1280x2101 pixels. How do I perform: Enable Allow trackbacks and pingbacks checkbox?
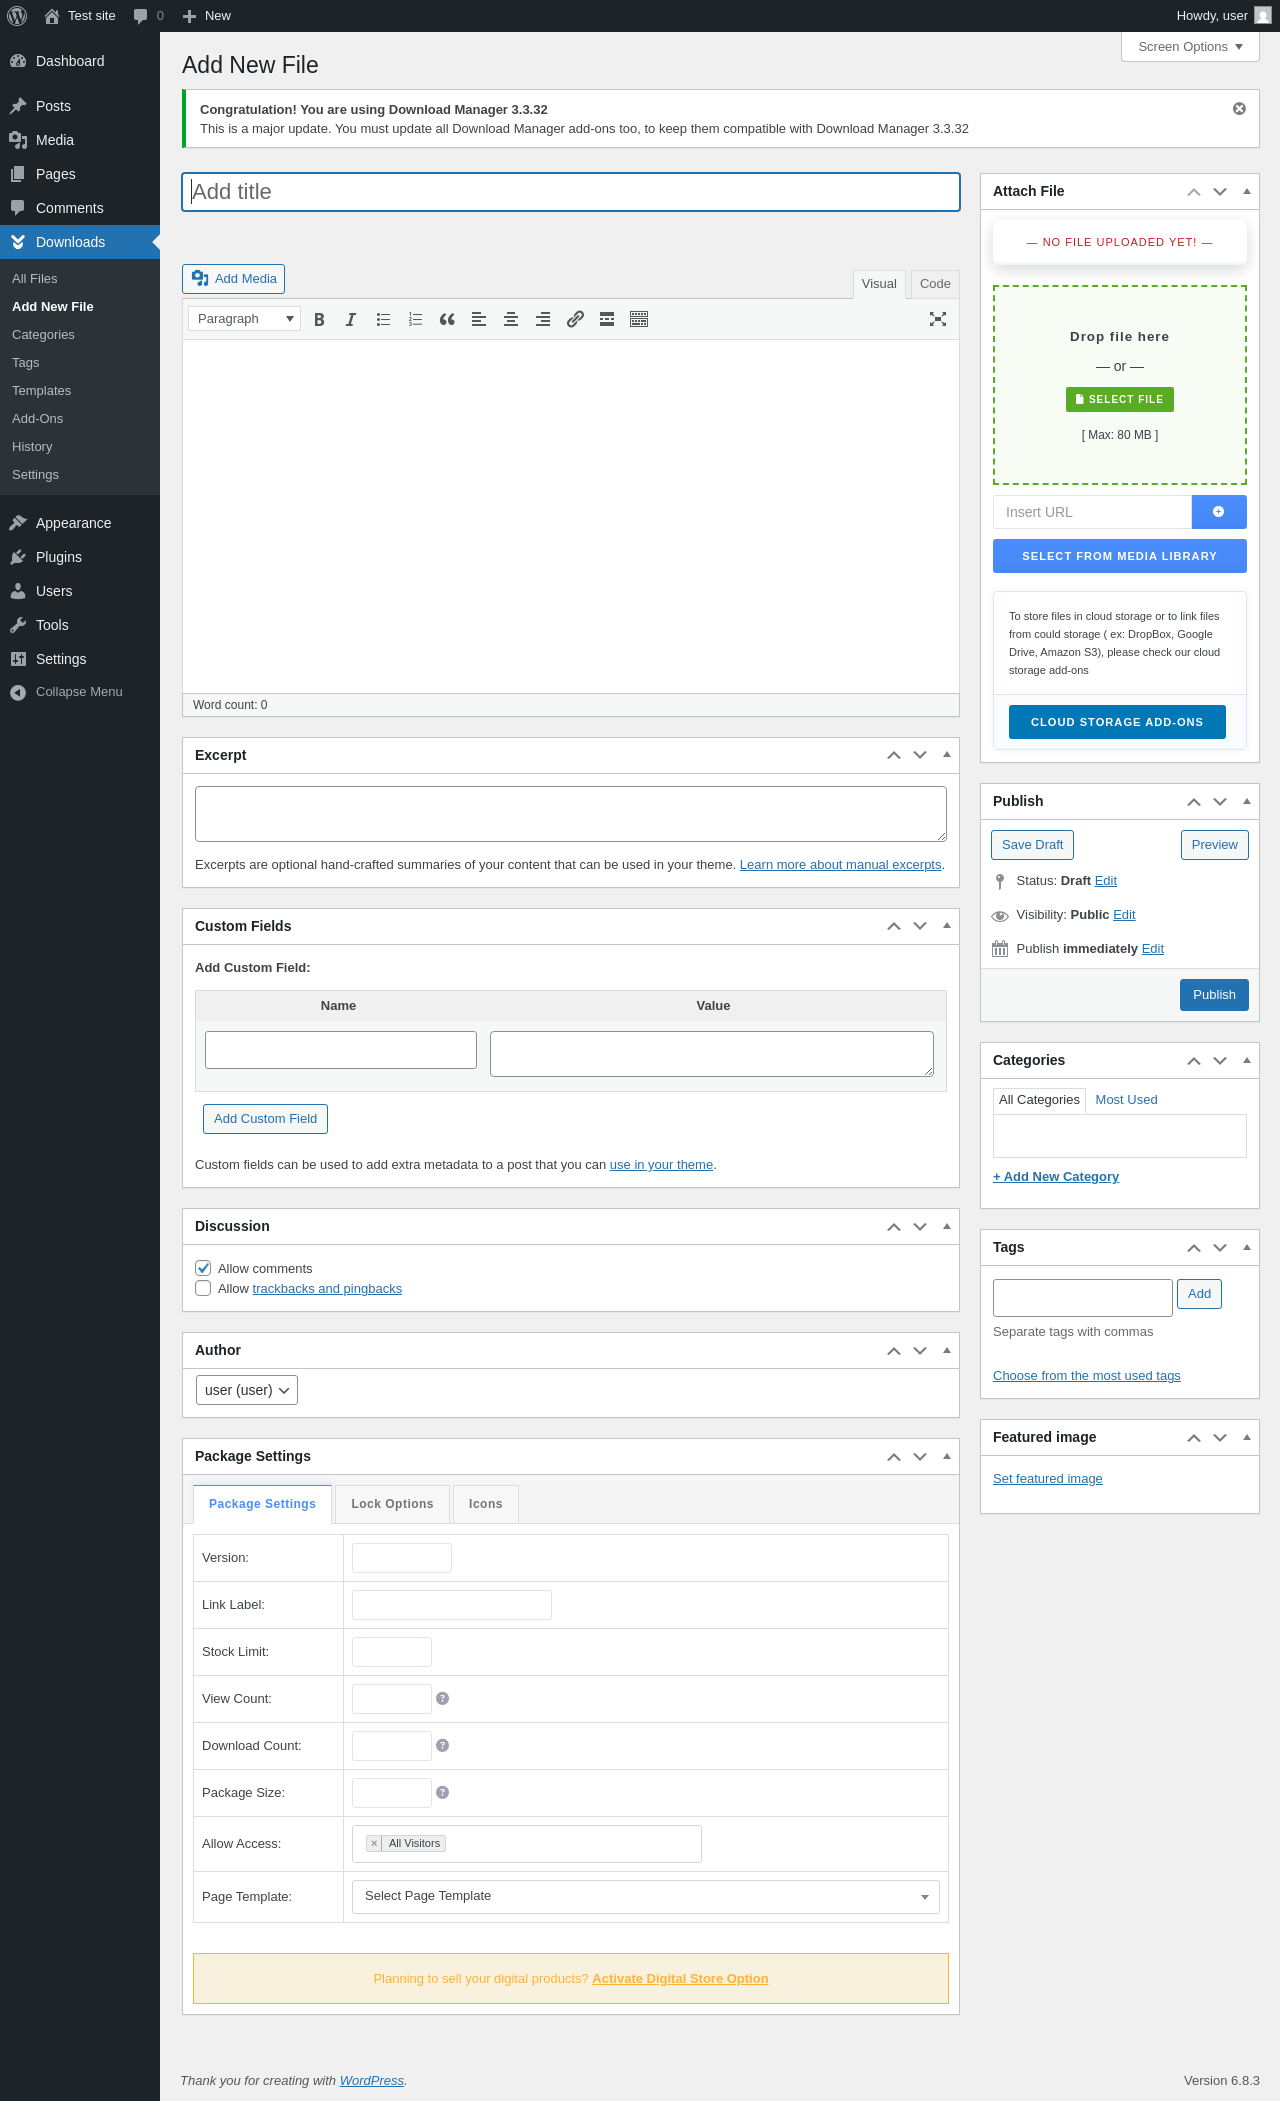[x=203, y=1288]
